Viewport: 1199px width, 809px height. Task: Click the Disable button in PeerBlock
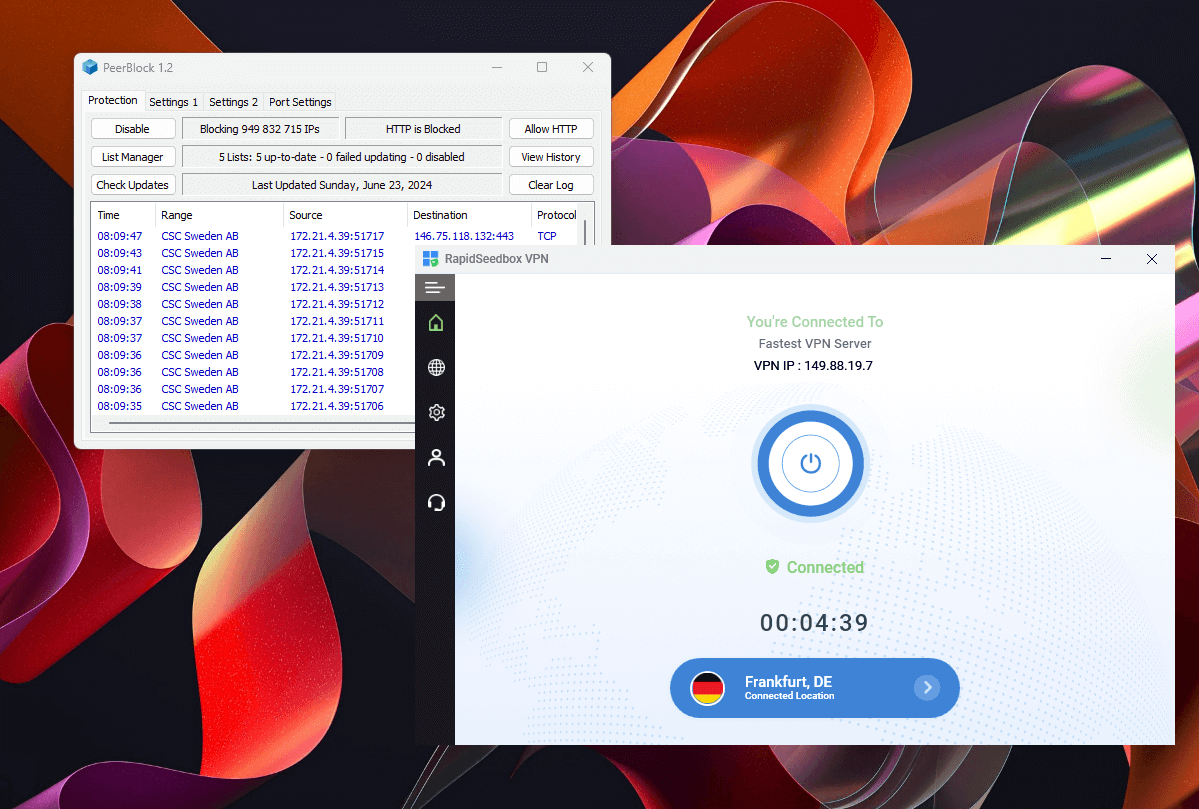coord(133,128)
